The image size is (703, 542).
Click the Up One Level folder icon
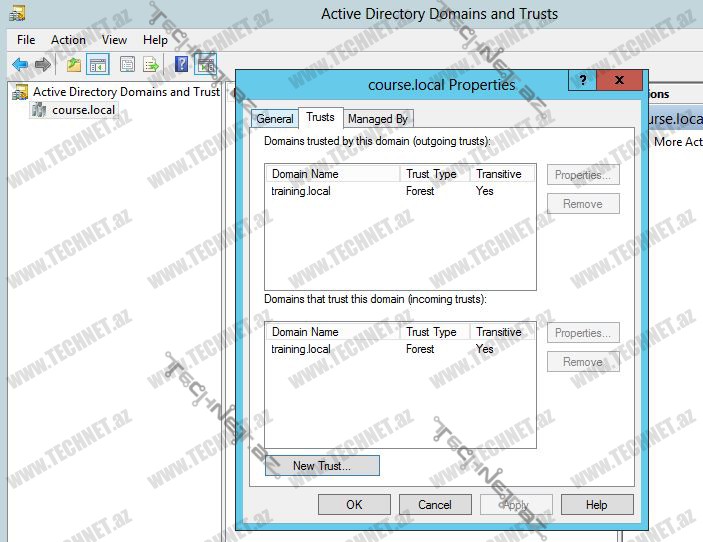[73, 65]
